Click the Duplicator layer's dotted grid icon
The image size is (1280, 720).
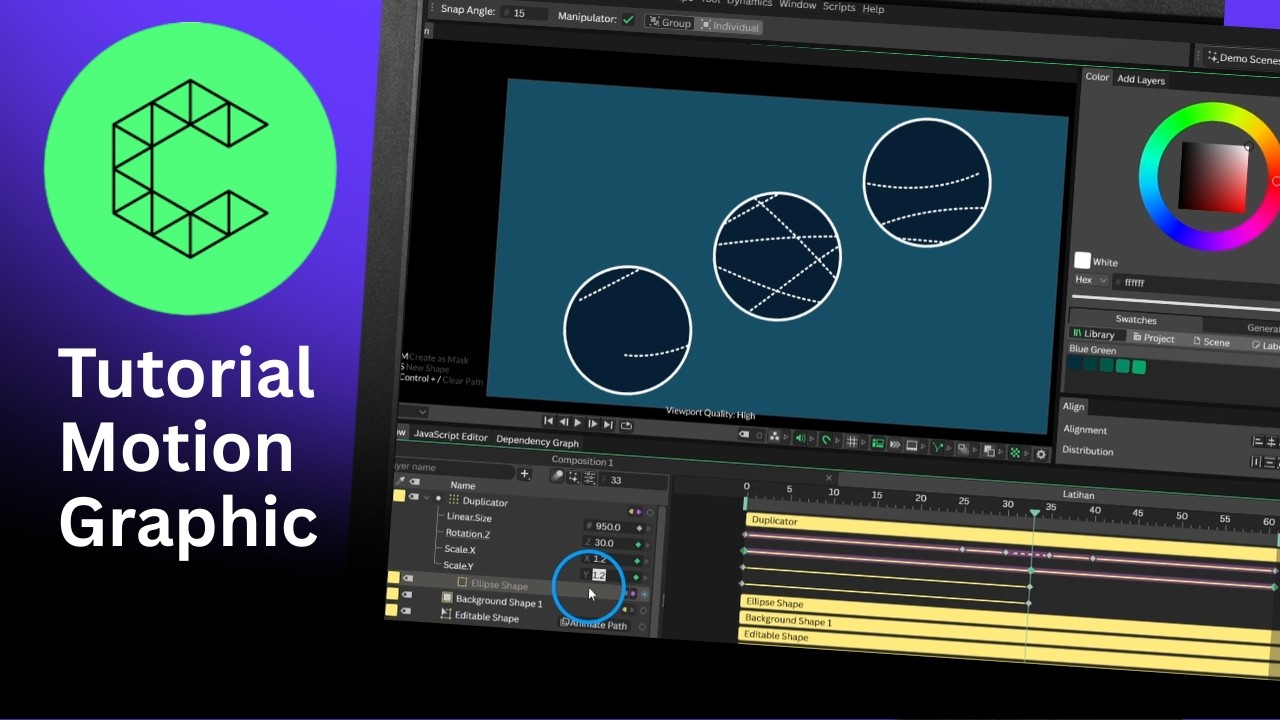[453, 499]
